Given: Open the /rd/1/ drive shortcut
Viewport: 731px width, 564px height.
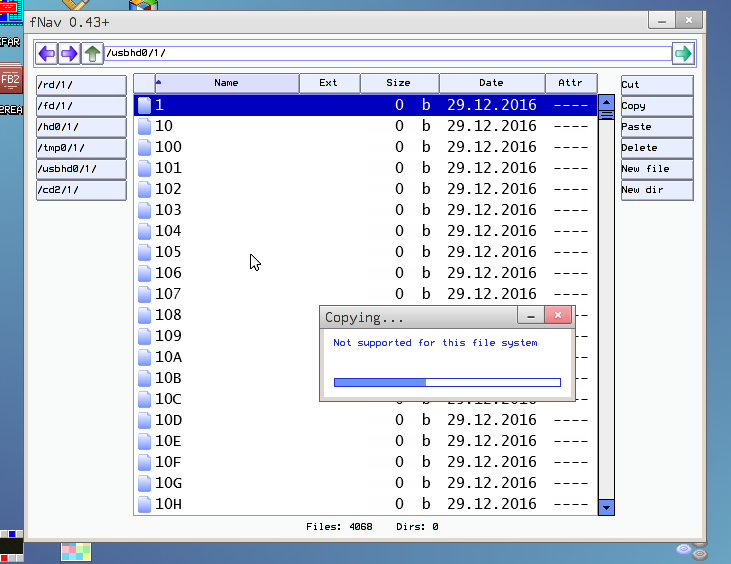Looking at the screenshot, I should [81, 85].
